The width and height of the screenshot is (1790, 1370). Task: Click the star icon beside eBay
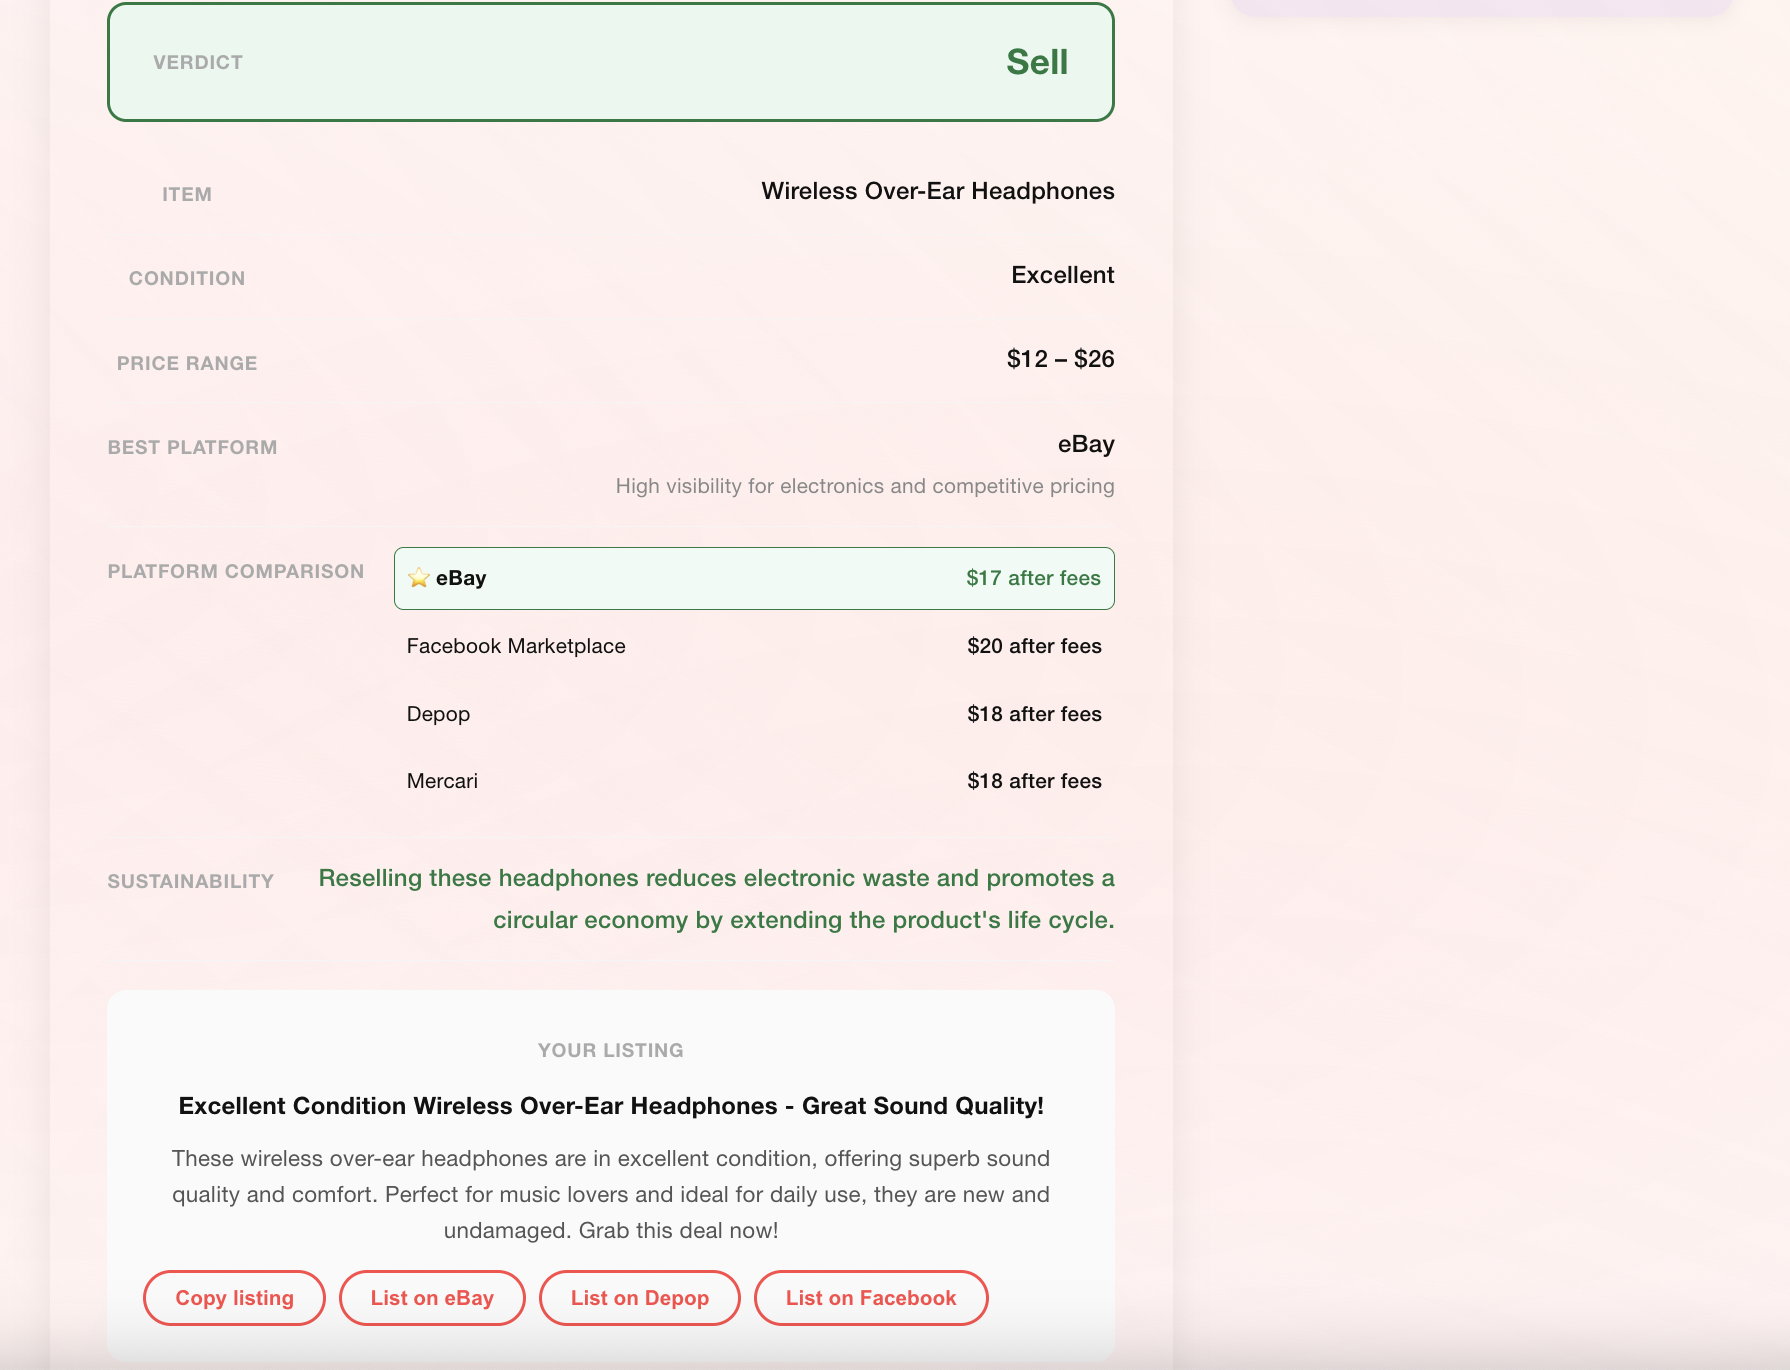click(x=419, y=578)
